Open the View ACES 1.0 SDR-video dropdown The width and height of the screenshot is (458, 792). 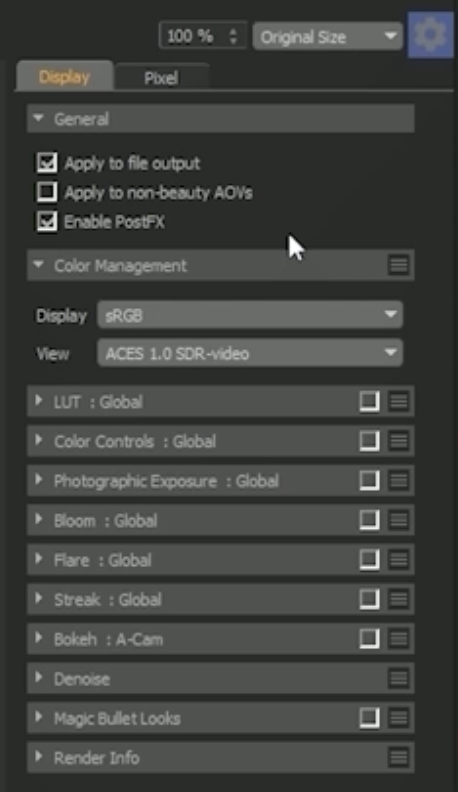point(250,353)
